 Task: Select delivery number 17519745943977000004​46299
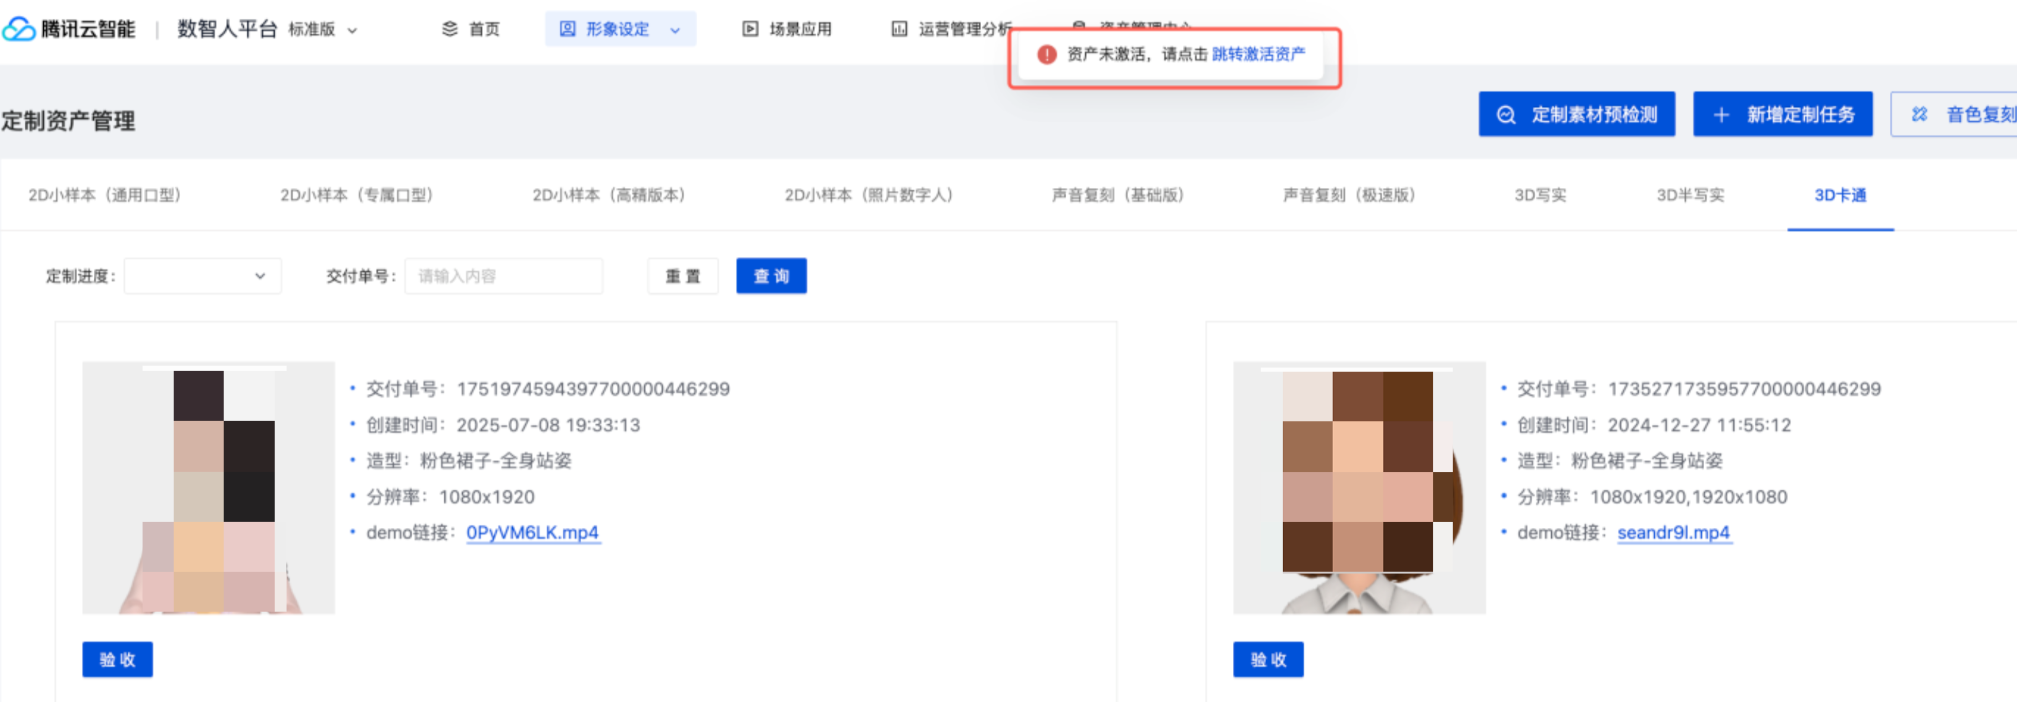(593, 389)
